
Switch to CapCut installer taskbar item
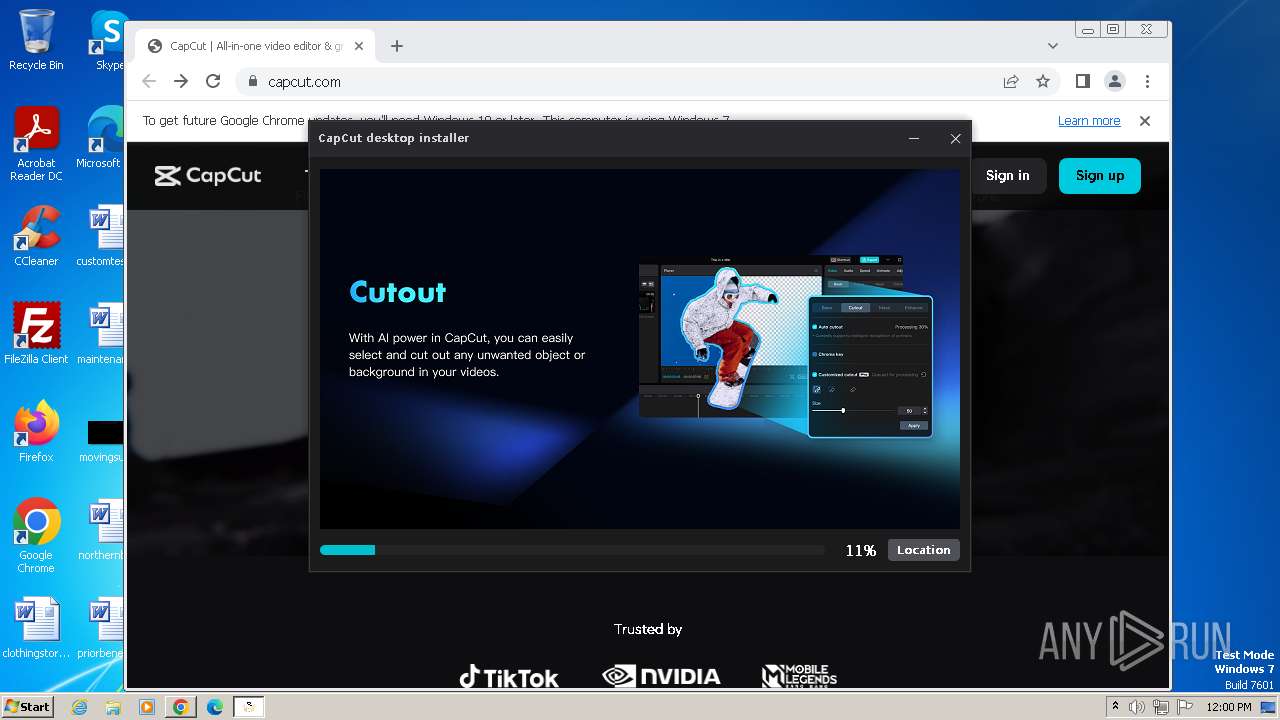pos(249,707)
